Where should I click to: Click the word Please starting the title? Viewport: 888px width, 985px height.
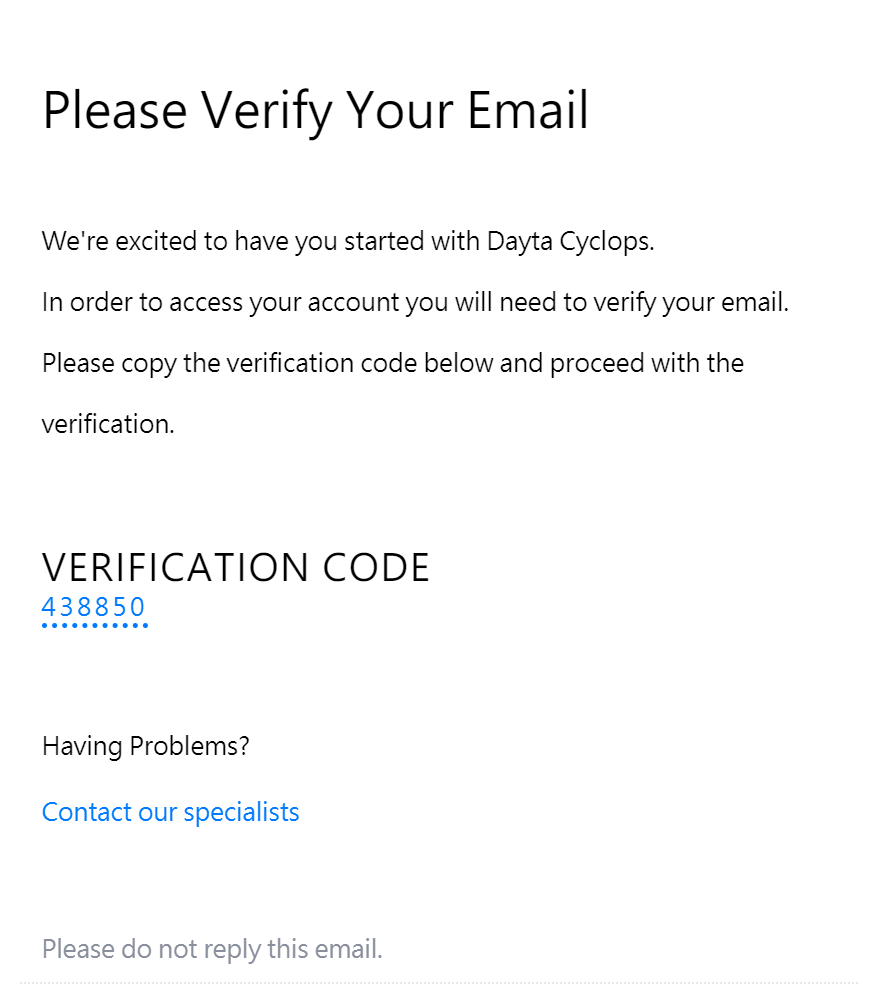click(x=114, y=111)
